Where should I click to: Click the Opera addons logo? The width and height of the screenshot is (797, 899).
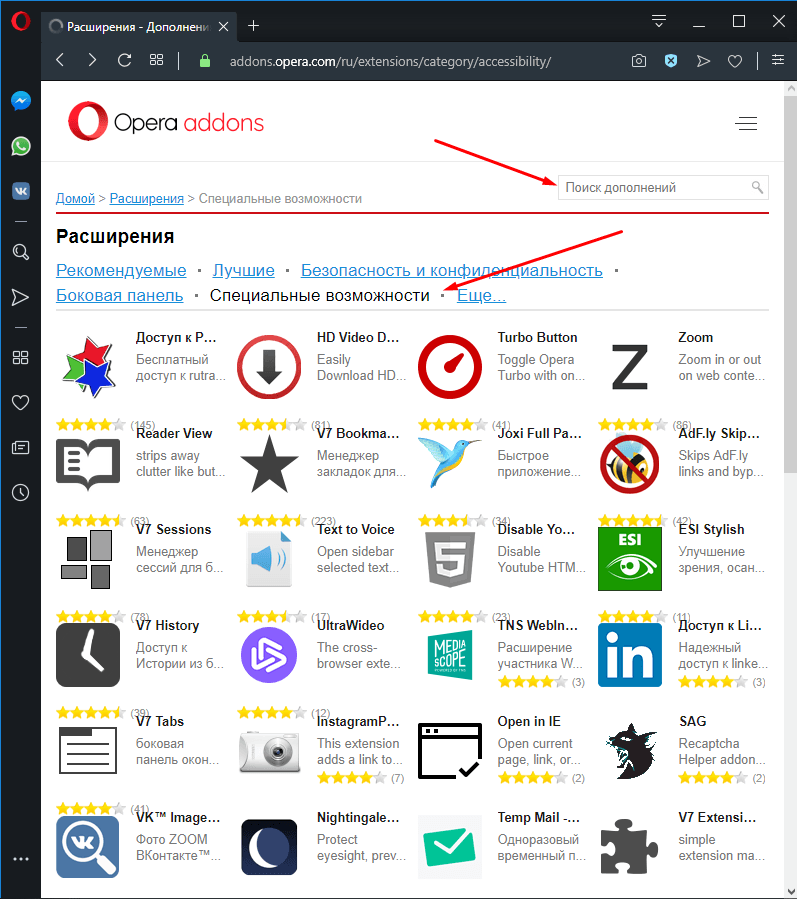(x=166, y=122)
